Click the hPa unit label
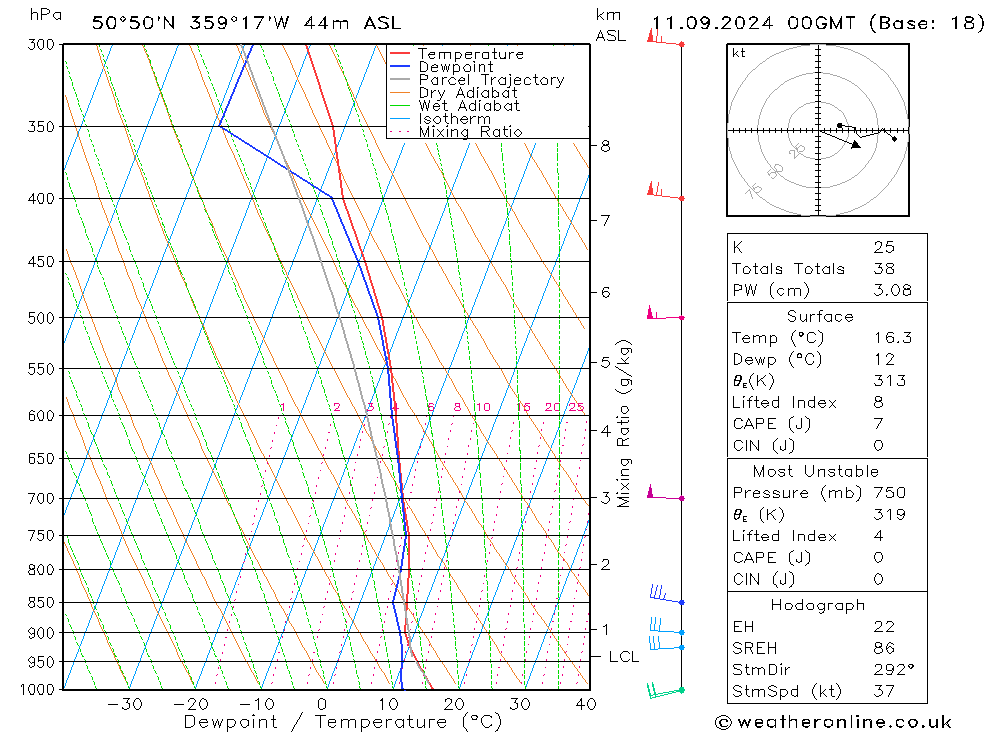This screenshot has width=1000, height=733. tap(46, 15)
